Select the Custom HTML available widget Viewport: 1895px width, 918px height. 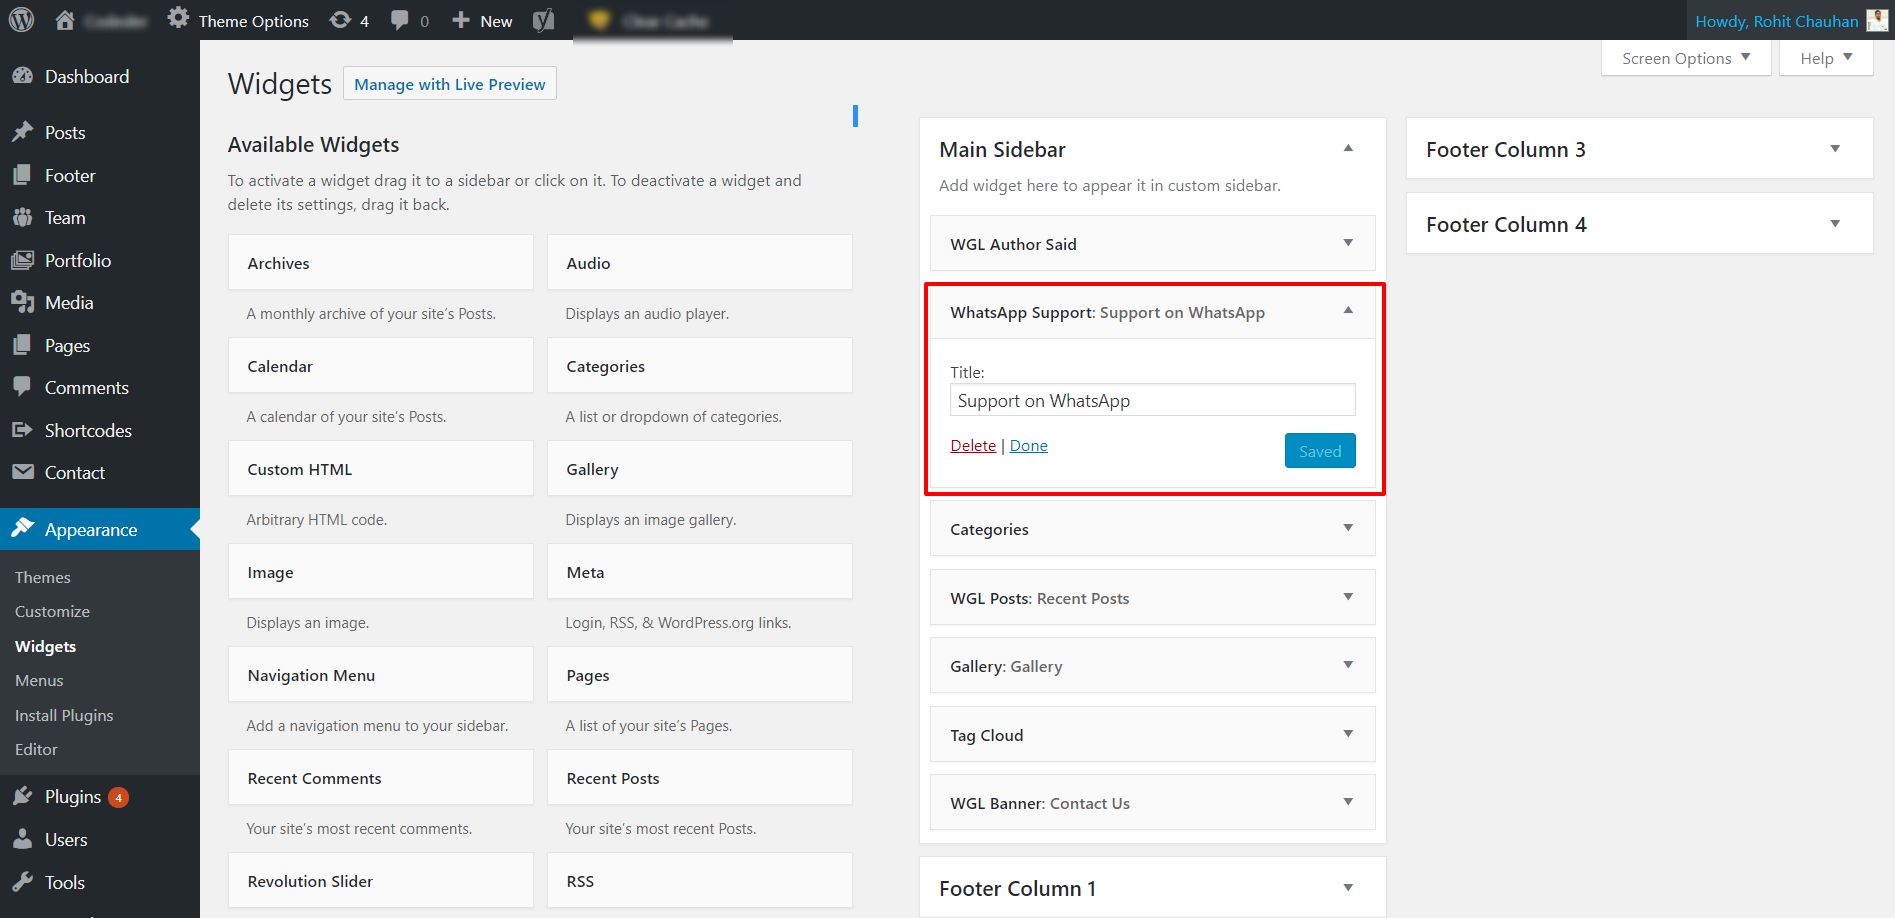coord(381,469)
